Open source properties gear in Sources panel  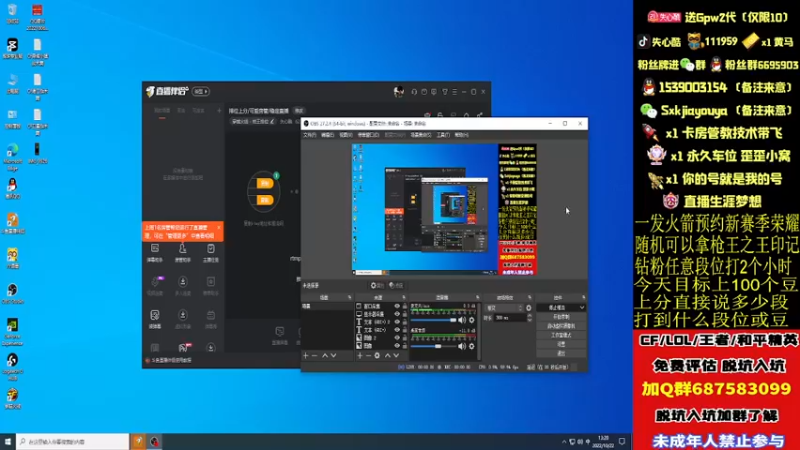377,356
